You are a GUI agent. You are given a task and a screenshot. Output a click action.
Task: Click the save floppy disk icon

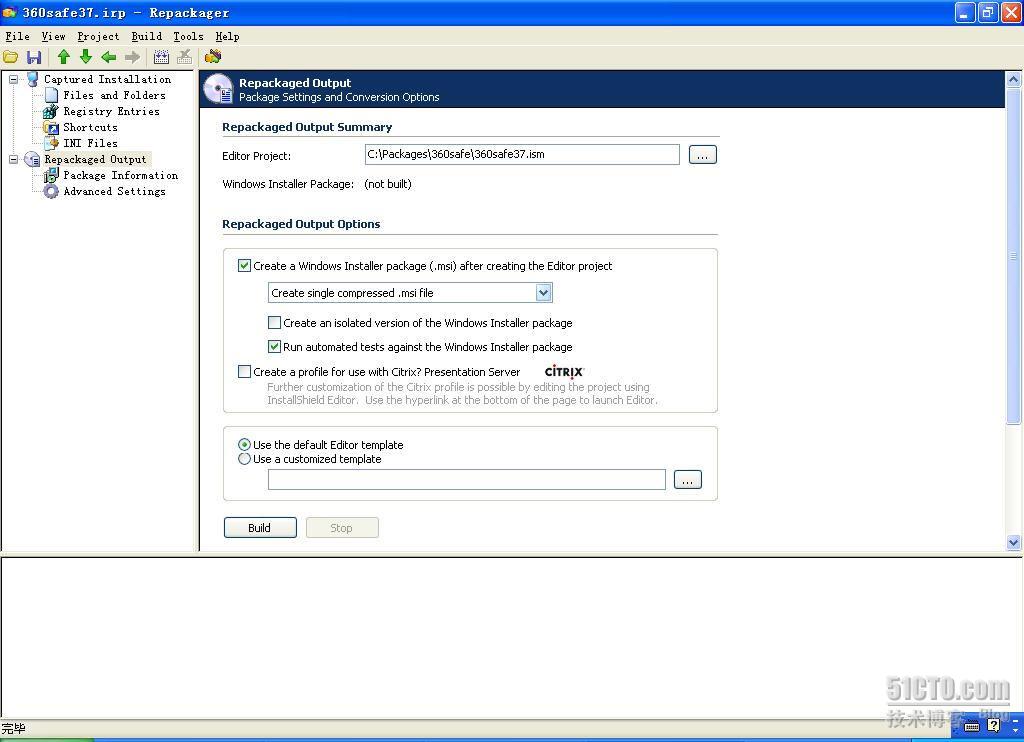click(x=34, y=57)
